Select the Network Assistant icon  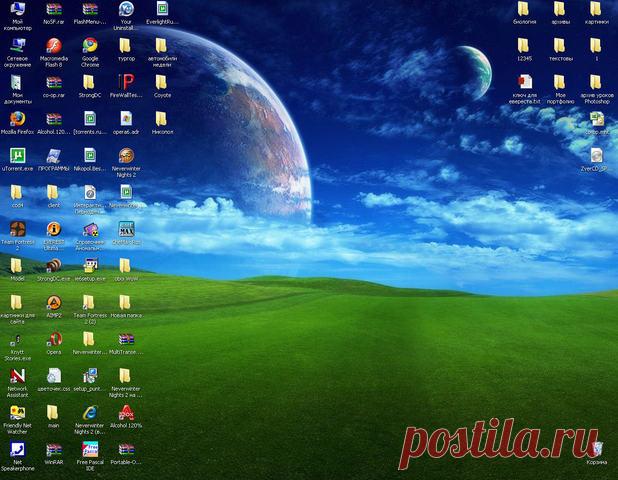pos(17,375)
